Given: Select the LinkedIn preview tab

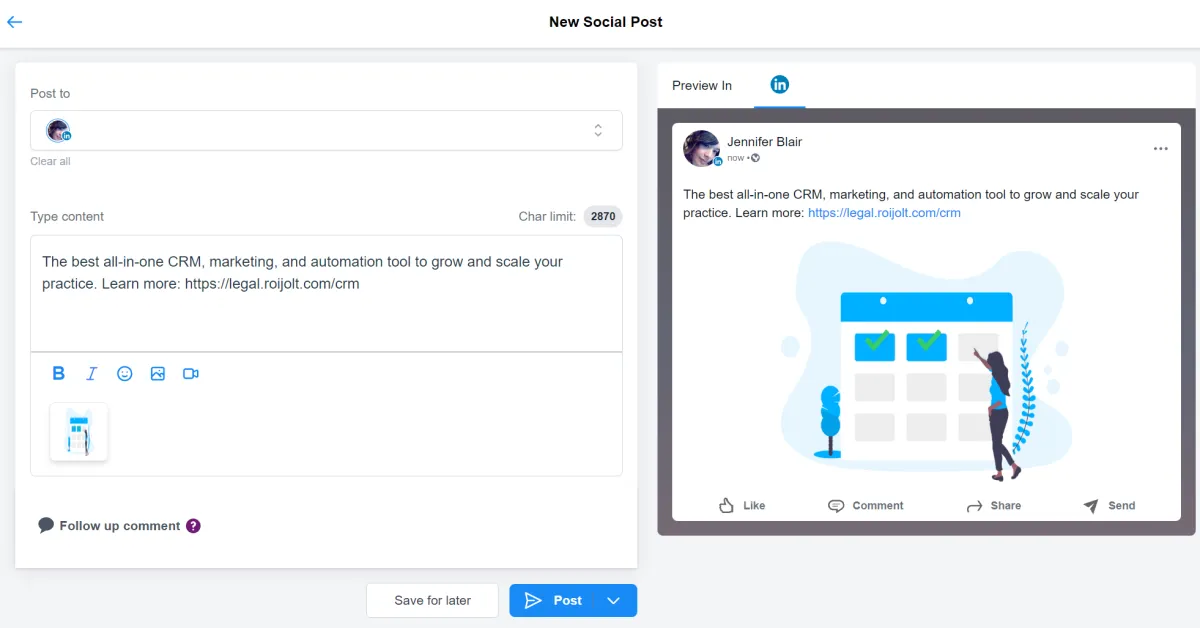Looking at the screenshot, I should pyautogui.click(x=779, y=85).
